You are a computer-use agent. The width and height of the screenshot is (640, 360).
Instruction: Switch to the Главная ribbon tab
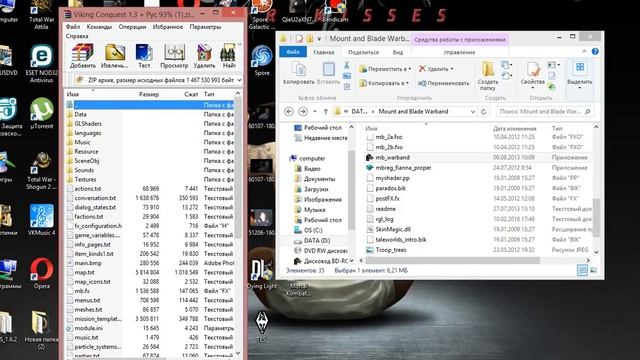click(324, 52)
